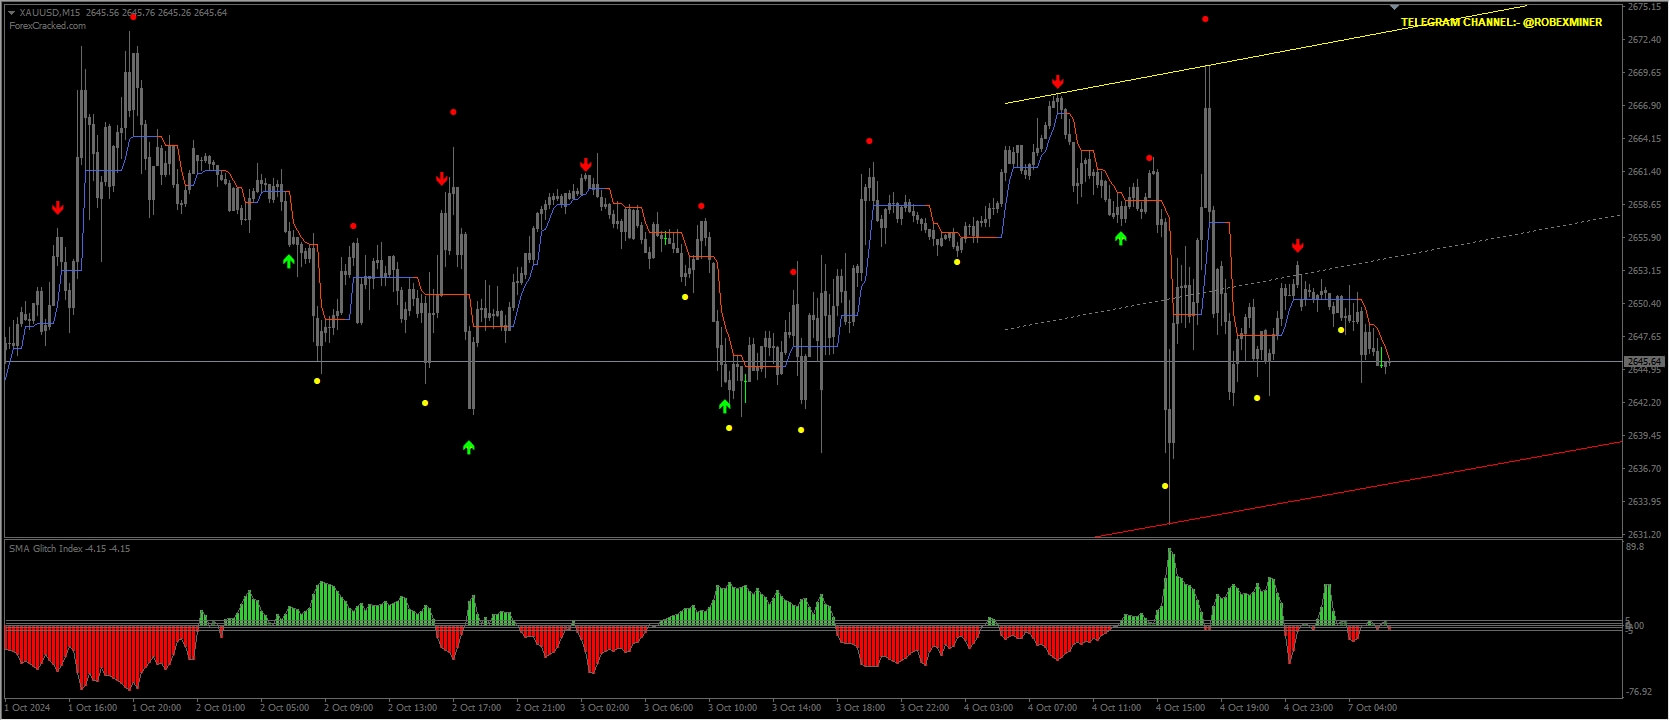The height and width of the screenshot is (721, 1670).
Task: Click the 2661.40 price scale label
Action: tap(1645, 172)
